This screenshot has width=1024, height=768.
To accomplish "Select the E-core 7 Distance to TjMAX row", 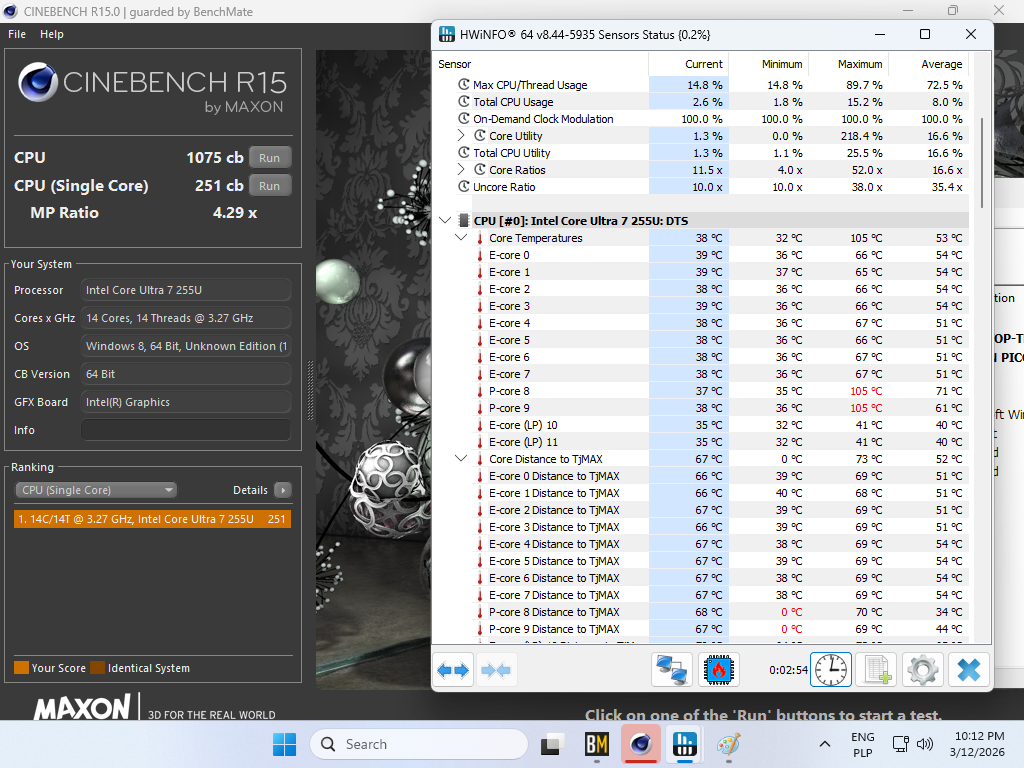I will (701, 595).
